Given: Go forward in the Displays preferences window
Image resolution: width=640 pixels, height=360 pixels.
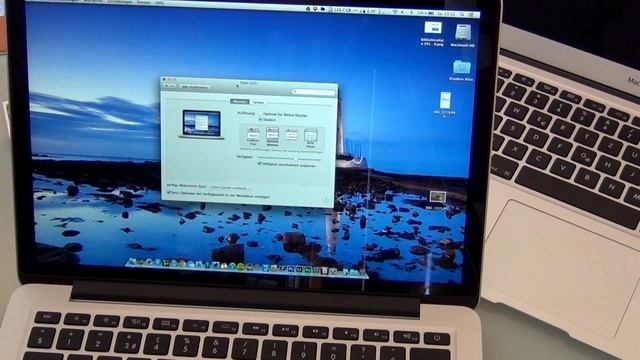Looking at the screenshot, I should coord(172,86).
